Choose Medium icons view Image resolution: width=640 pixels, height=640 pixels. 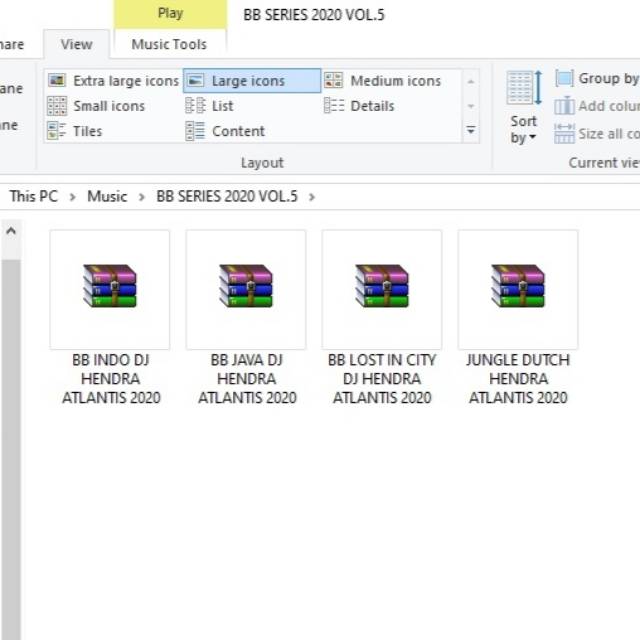[383, 81]
